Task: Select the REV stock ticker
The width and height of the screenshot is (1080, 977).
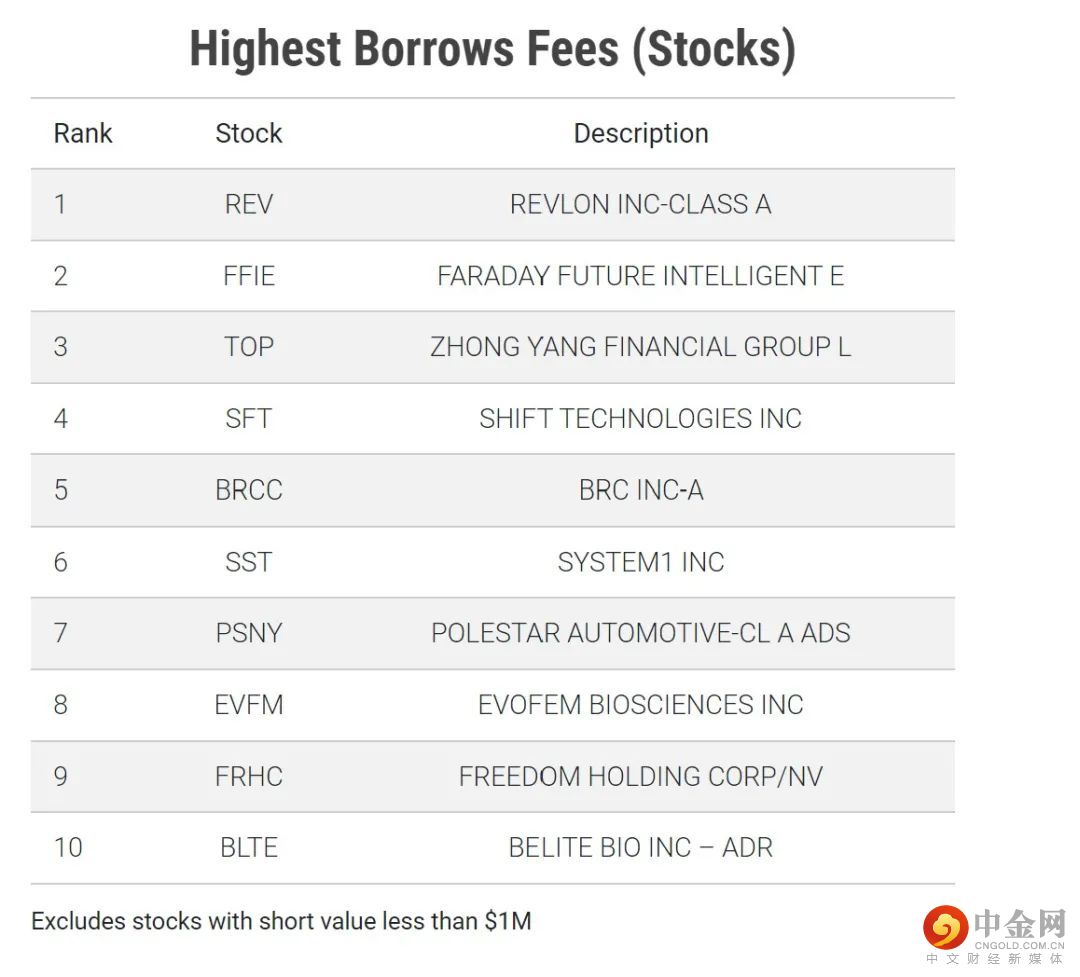Action: tap(249, 204)
